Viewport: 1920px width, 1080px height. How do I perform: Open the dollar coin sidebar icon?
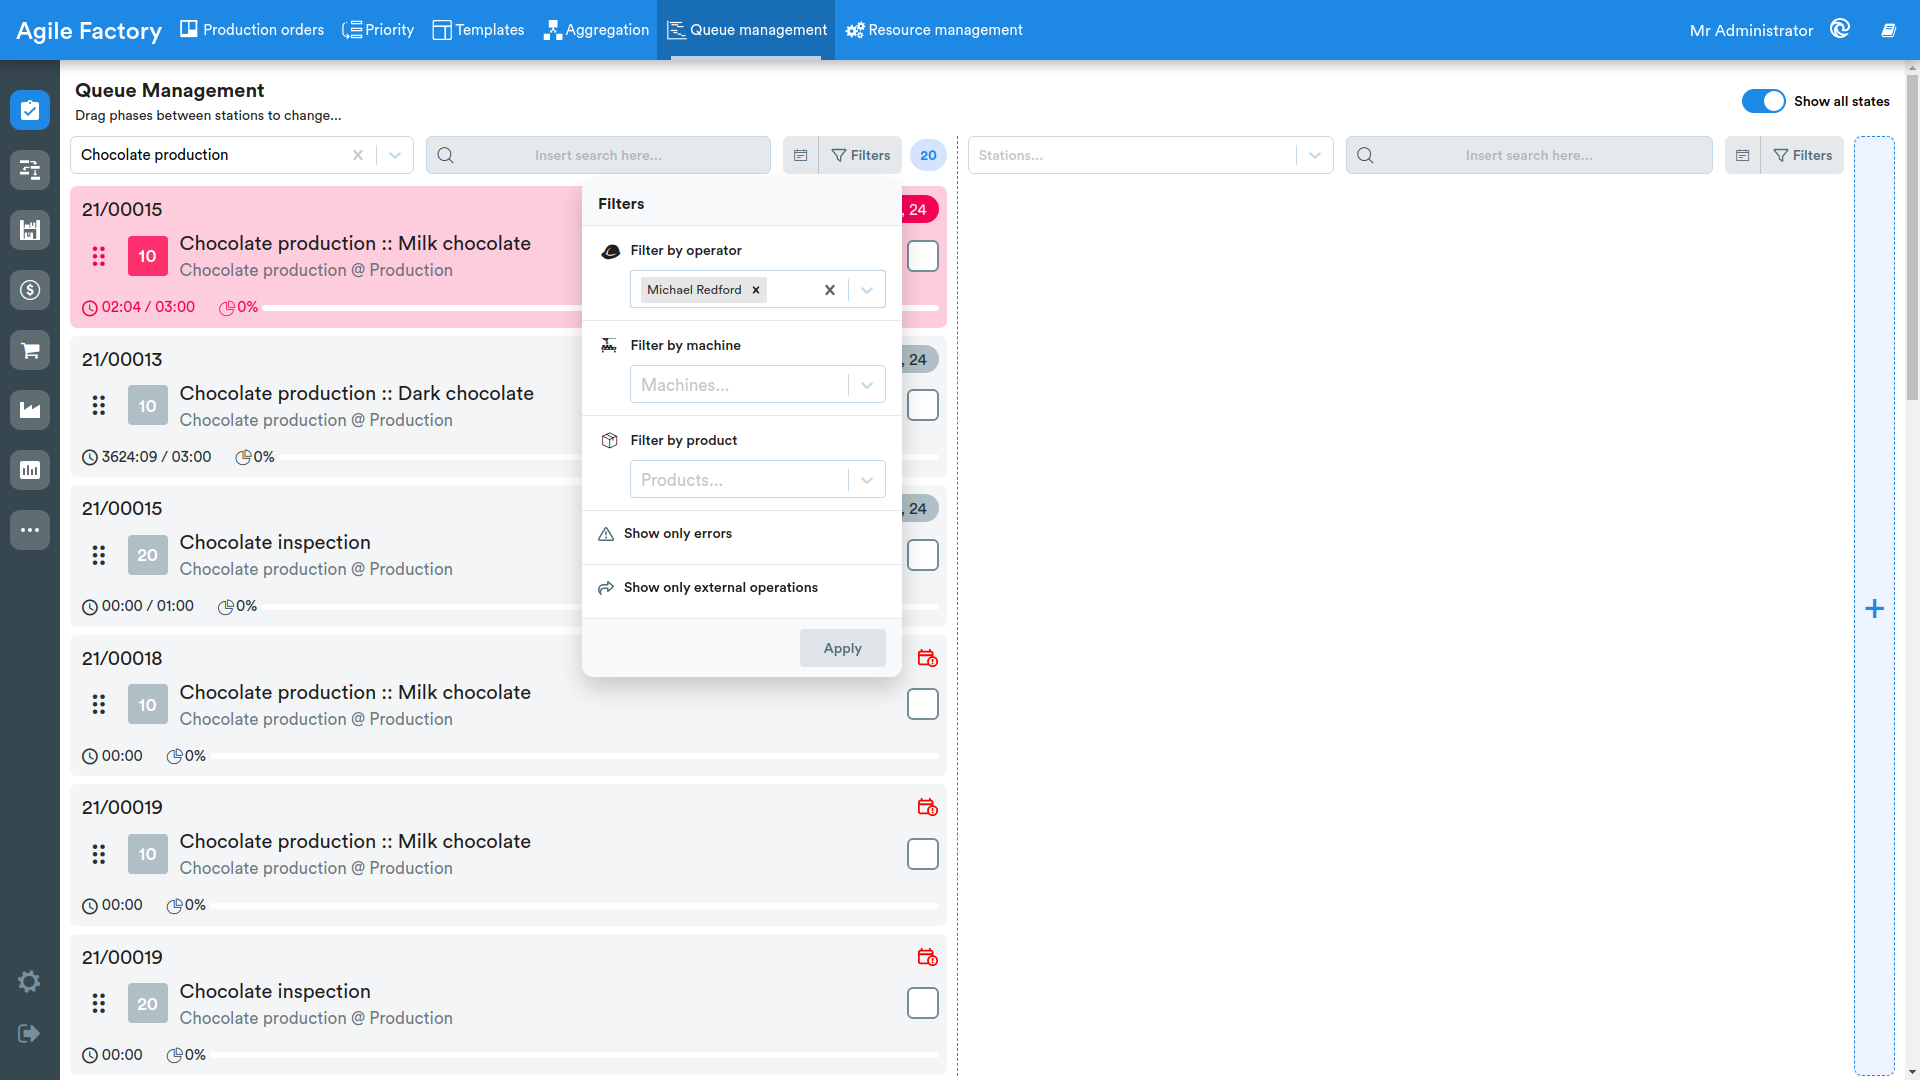click(30, 290)
